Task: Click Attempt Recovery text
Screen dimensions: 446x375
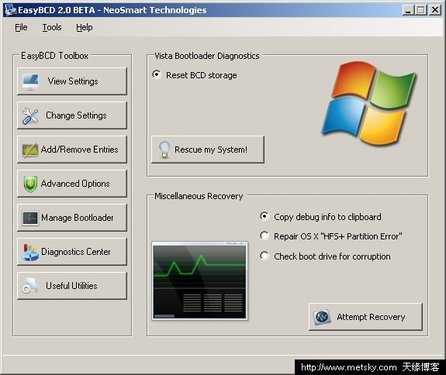Action: (371, 317)
